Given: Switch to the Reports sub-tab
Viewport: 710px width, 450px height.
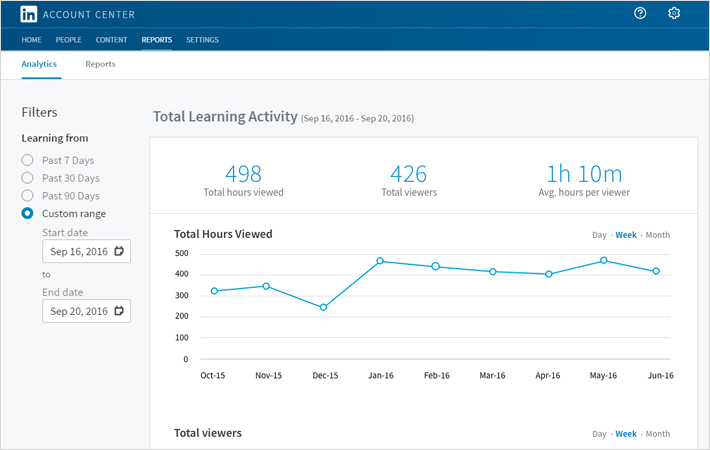Looking at the screenshot, I should click(100, 64).
